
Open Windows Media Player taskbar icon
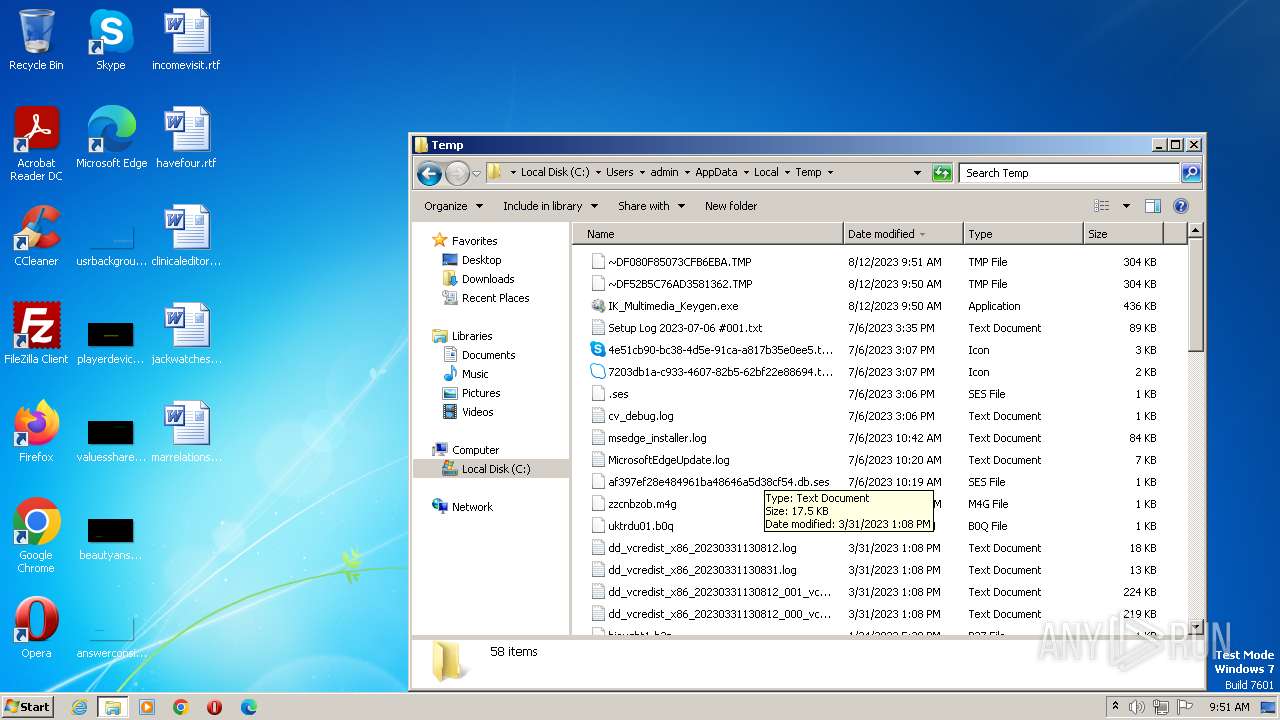pos(147,707)
